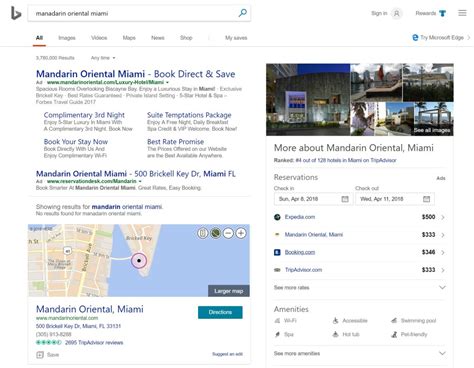Screen dimensions: 474x368
Task: Click the Mandarin Oriental fan logo icon
Action: coord(277,234)
